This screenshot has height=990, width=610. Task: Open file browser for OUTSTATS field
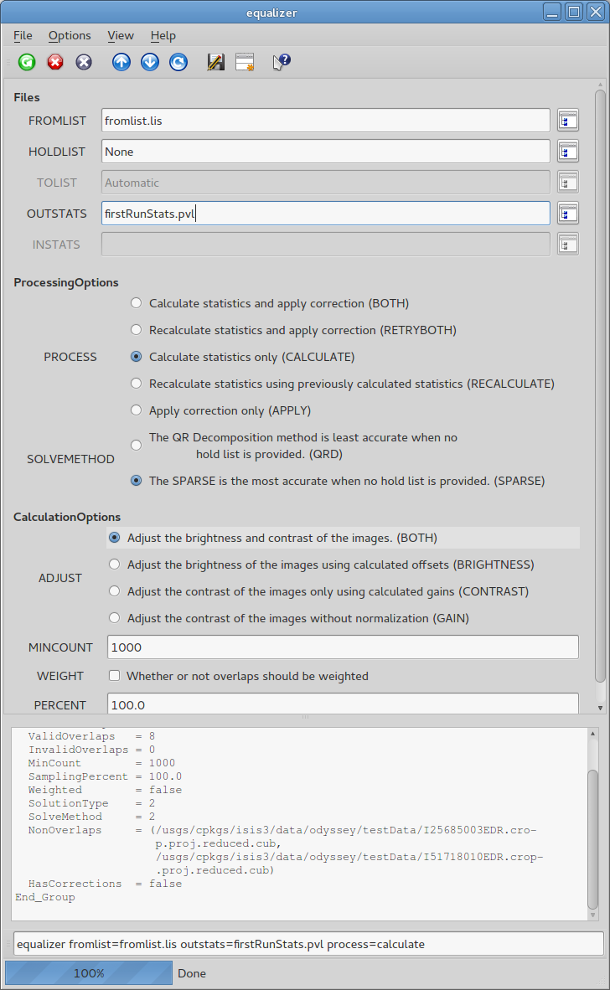coord(568,213)
